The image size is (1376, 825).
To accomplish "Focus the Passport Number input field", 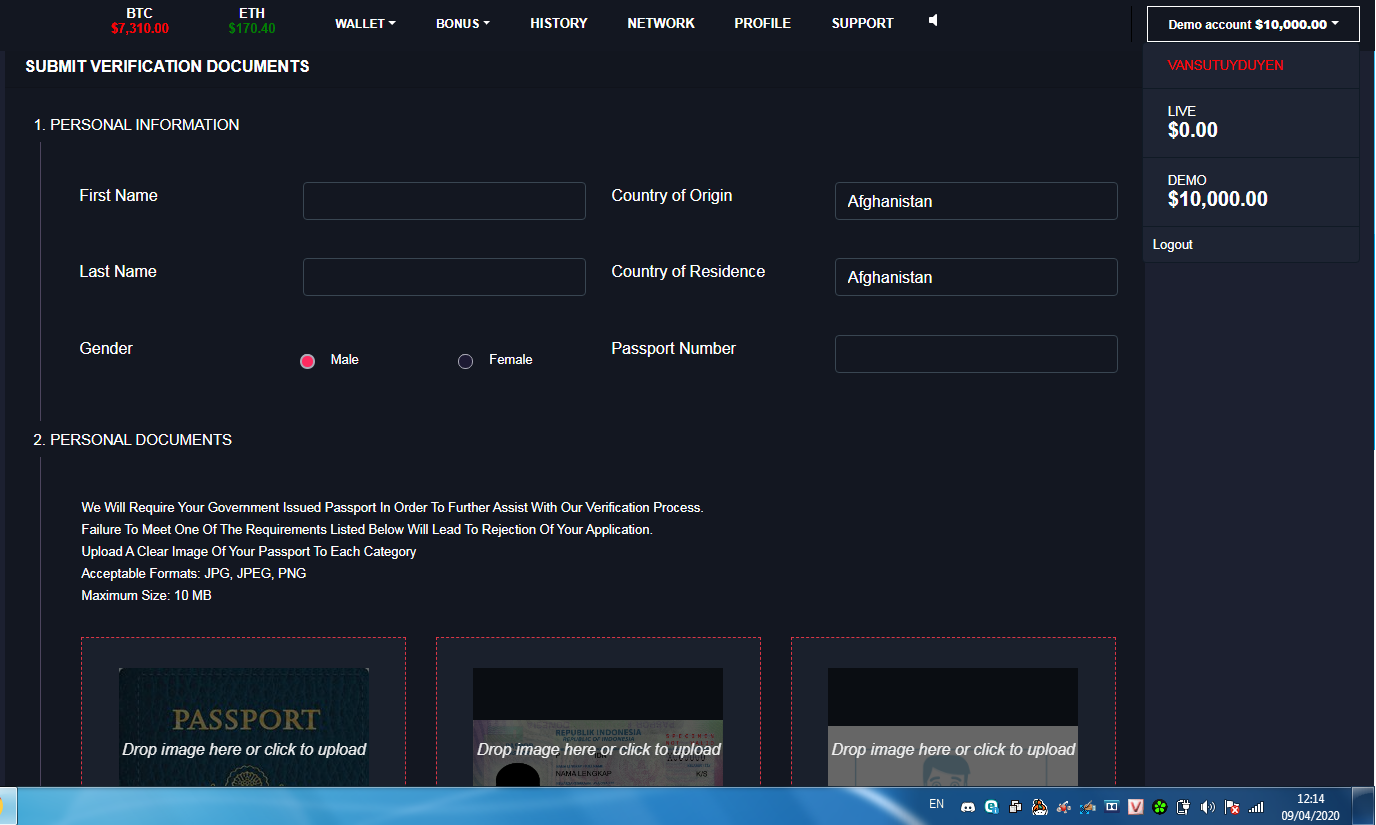I will click(976, 354).
